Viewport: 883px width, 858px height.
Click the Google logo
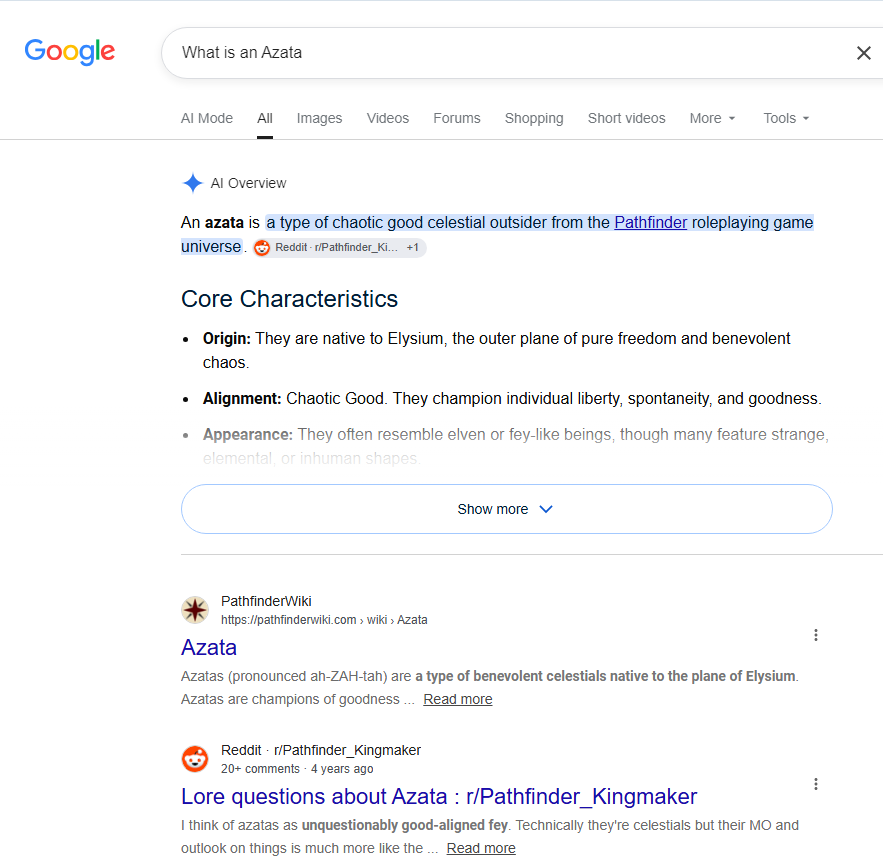coord(70,52)
